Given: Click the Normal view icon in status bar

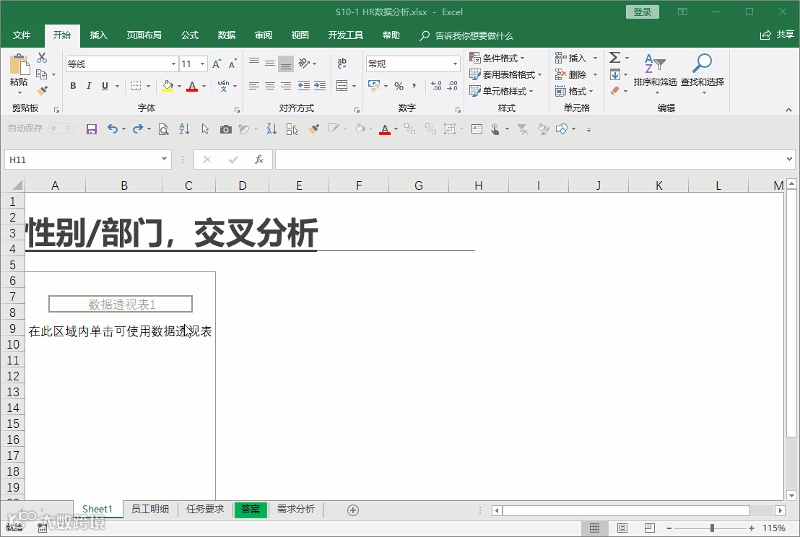Looking at the screenshot, I should pyautogui.click(x=594, y=528).
